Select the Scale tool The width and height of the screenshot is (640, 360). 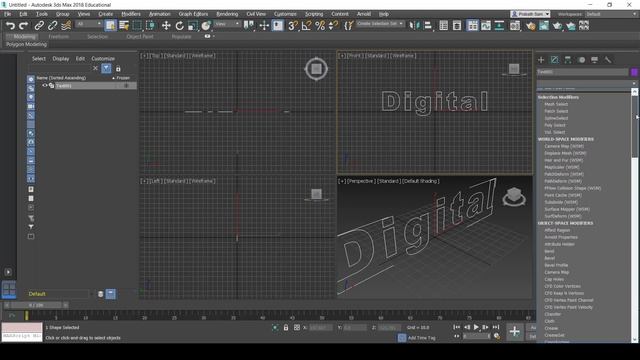(x=193, y=26)
